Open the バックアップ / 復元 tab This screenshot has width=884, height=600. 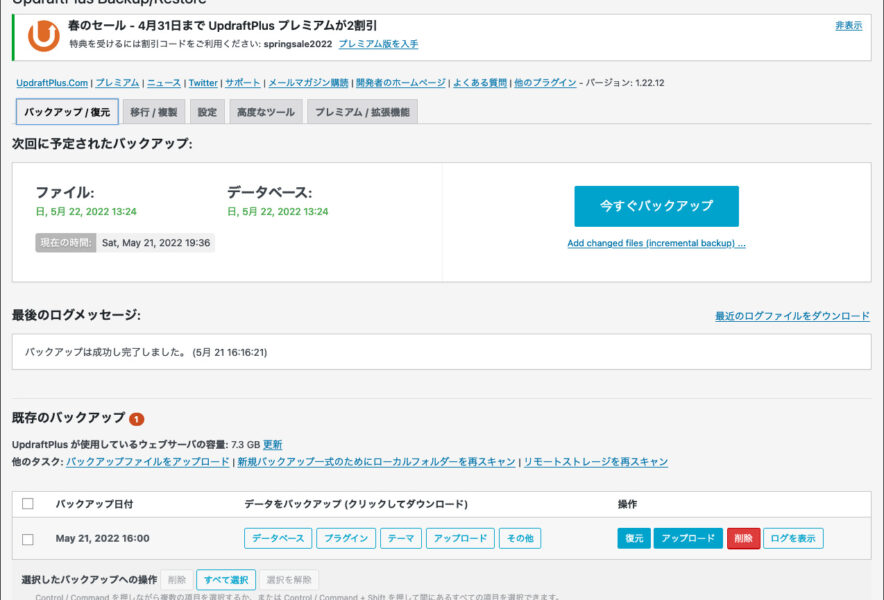coord(67,112)
